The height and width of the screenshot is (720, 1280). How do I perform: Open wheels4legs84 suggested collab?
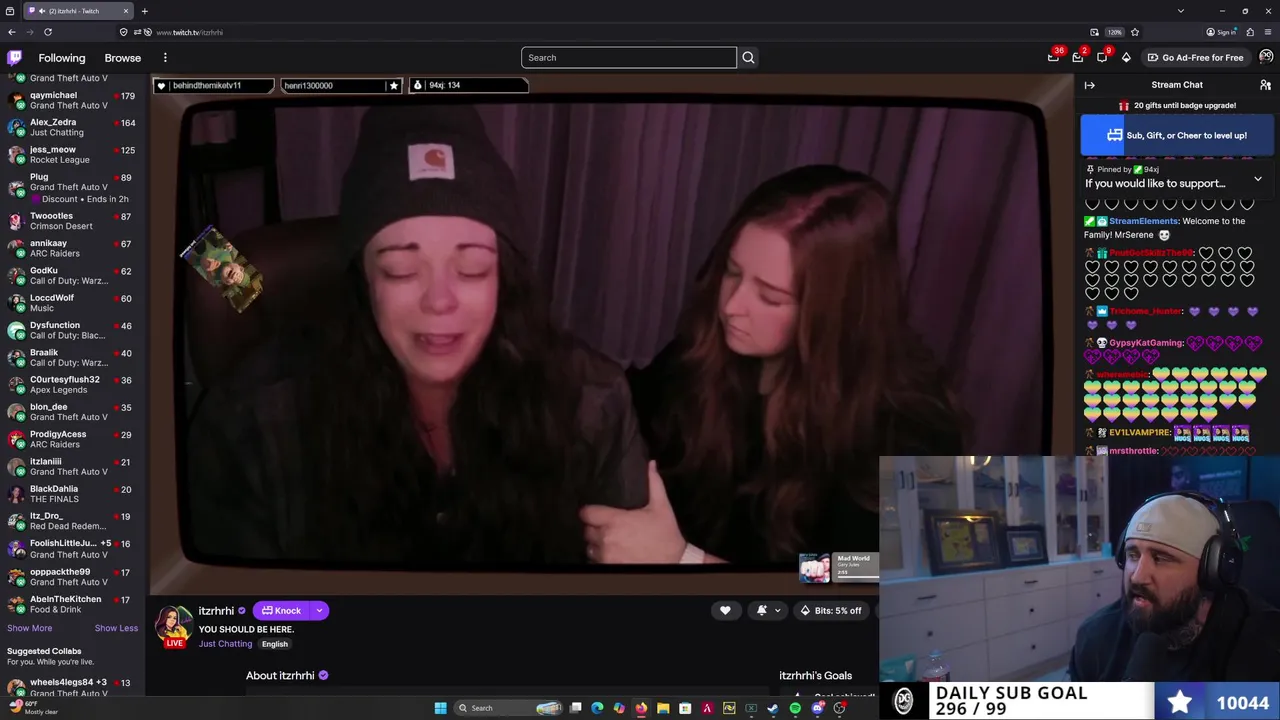[x=70, y=687]
